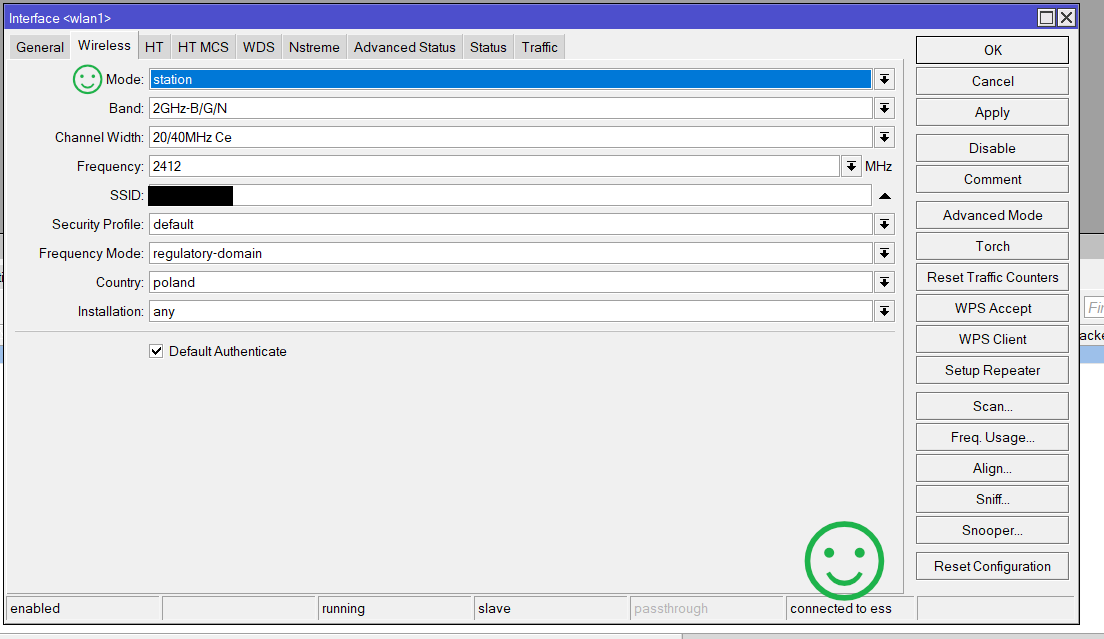Select the Wireless tab
Viewport: 1104px width, 639px height.
point(104,46)
